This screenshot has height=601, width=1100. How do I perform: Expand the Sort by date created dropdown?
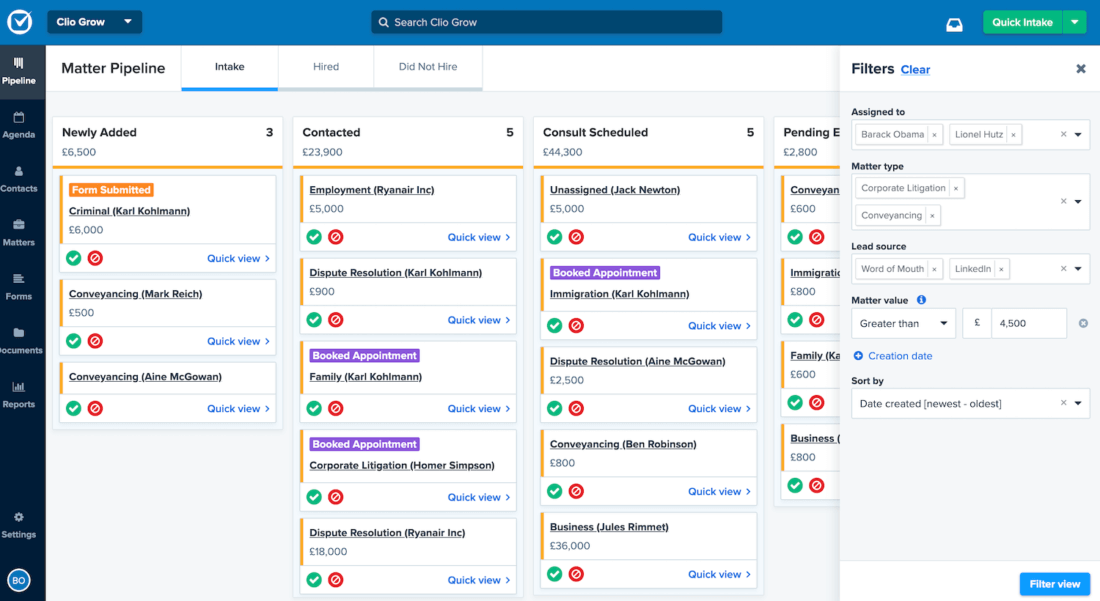pos(1078,403)
